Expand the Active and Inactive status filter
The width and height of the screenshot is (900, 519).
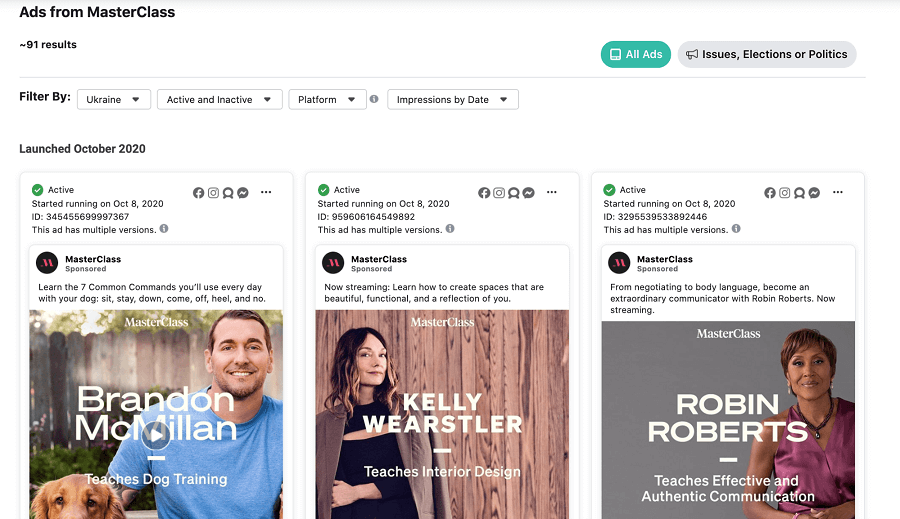point(219,99)
